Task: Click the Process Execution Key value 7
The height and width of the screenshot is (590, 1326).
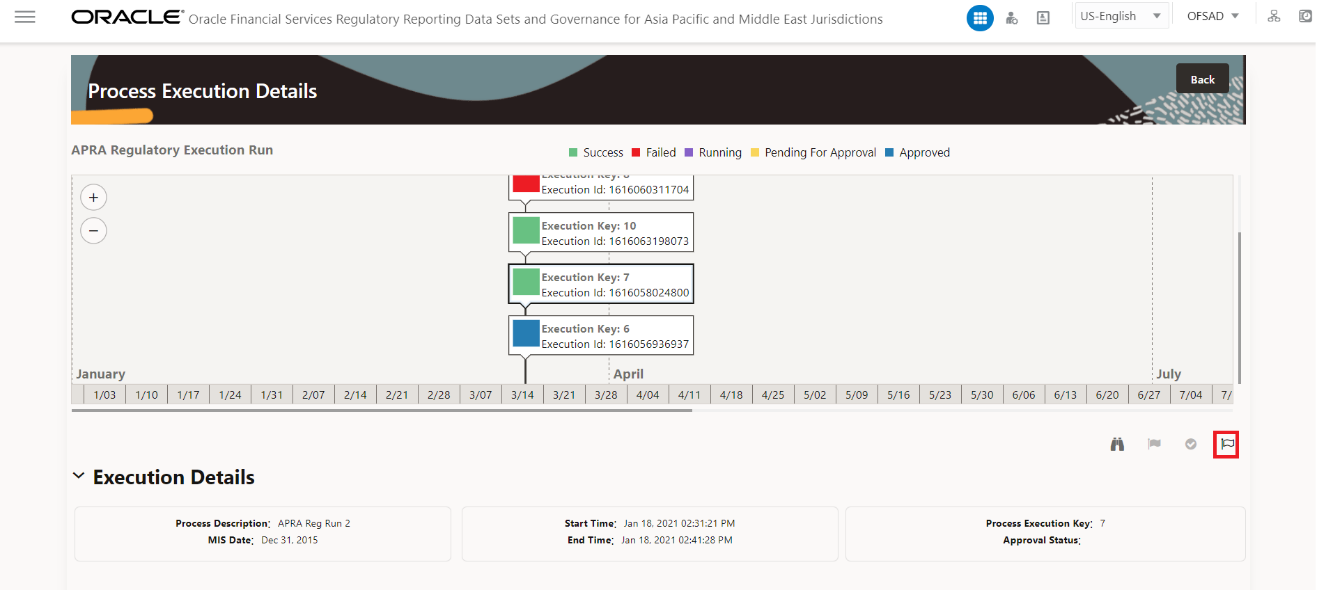Action: click(x=1102, y=523)
